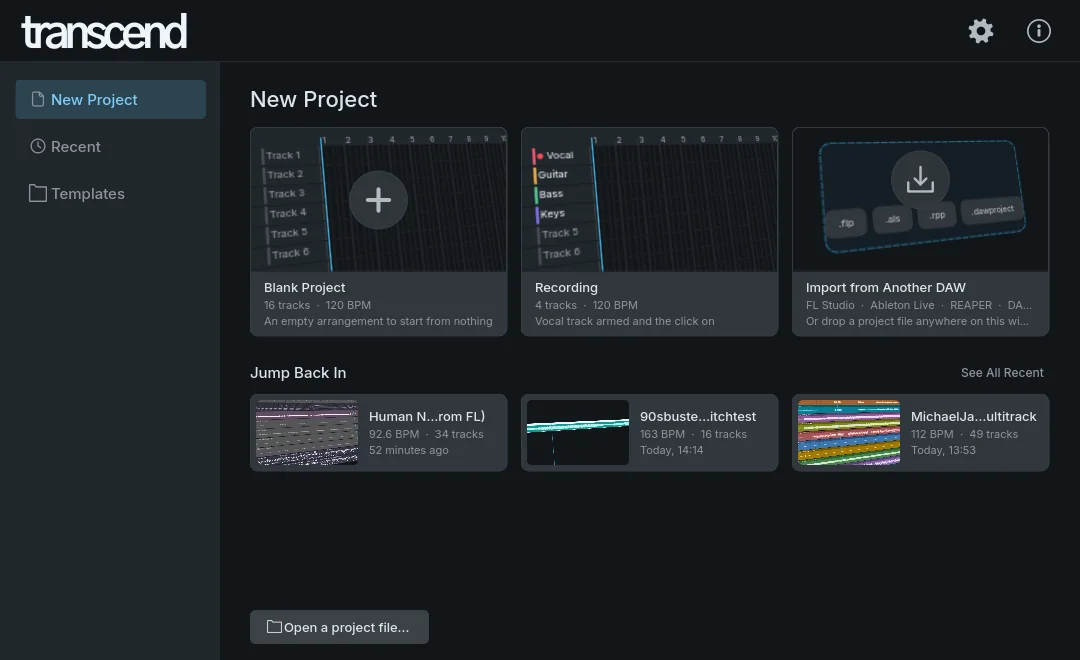Click the plus circle on Blank Project
Viewport: 1080px width, 660px height.
pos(378,200)
